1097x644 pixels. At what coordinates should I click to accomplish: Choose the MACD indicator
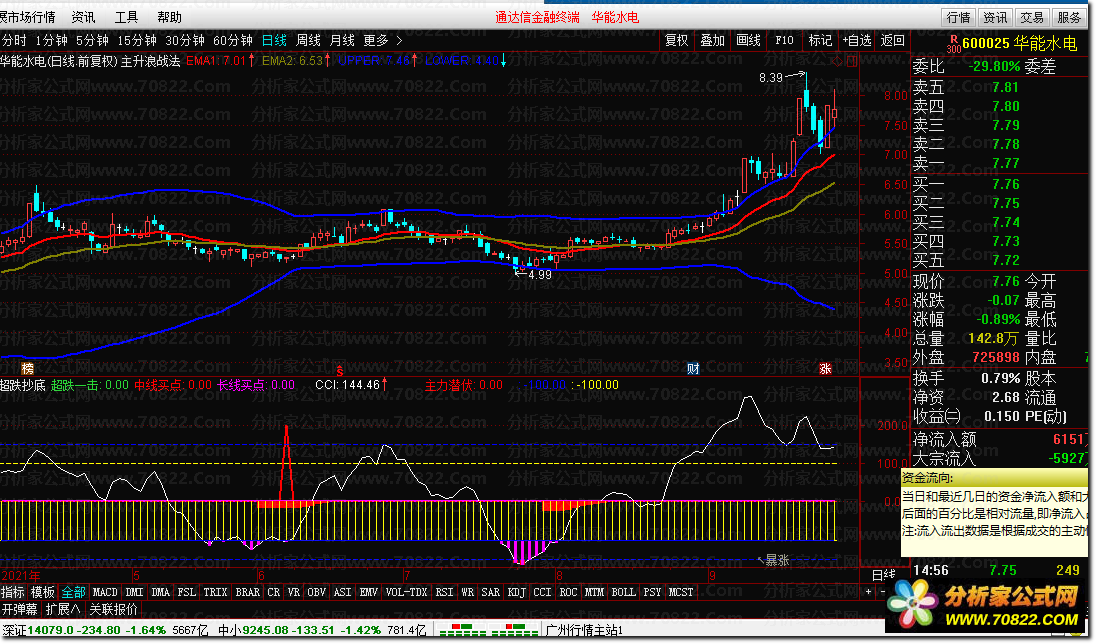[105, 592]
